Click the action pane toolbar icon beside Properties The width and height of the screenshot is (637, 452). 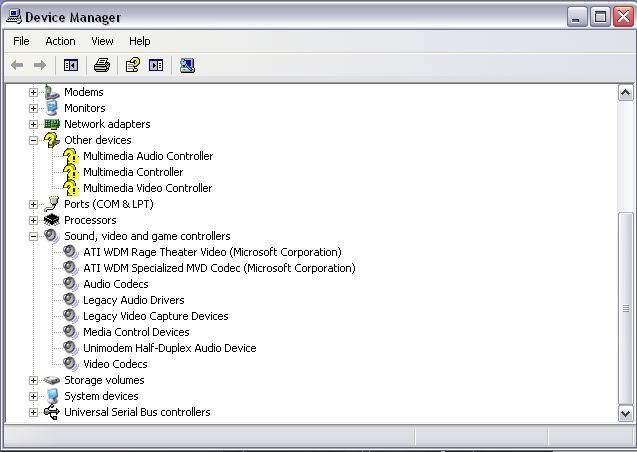tap(156, 65)
